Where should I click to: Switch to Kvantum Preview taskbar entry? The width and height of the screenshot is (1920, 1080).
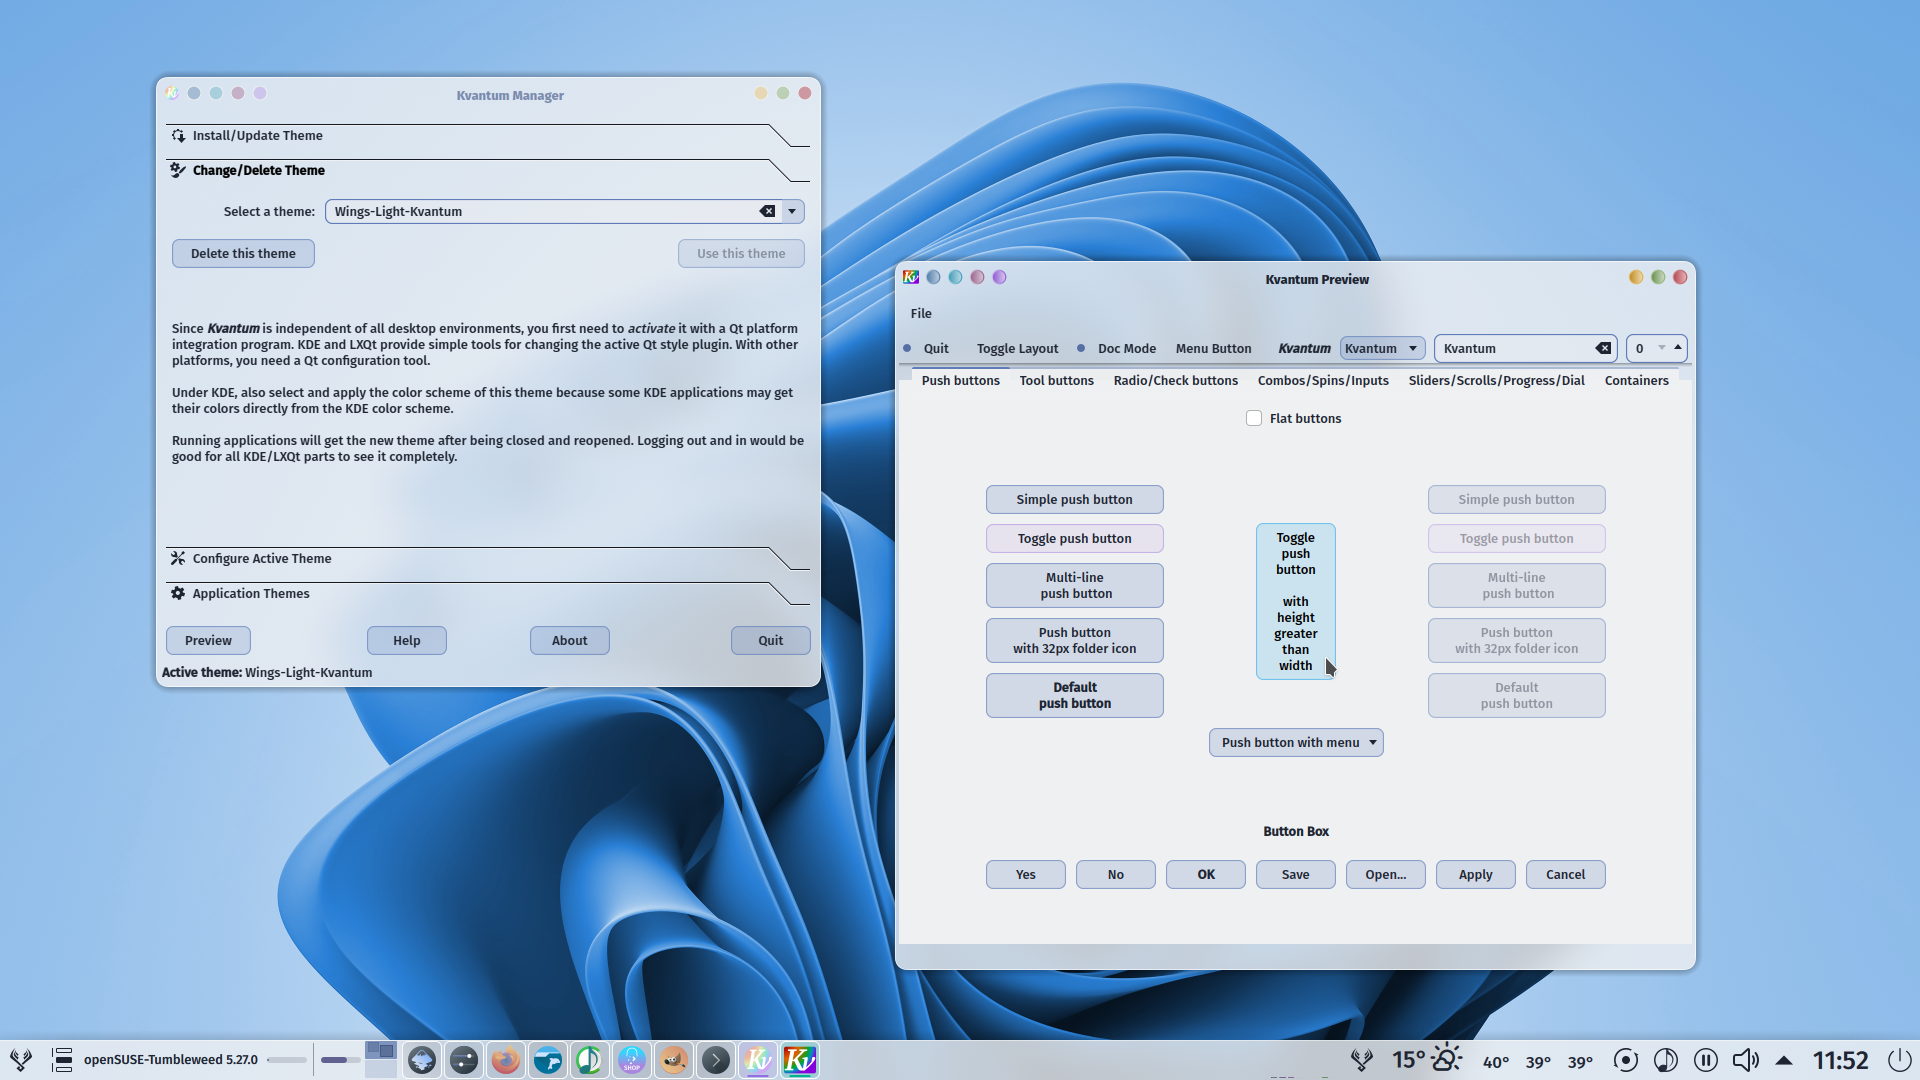pyautogui.click(x=800, y=1059)
